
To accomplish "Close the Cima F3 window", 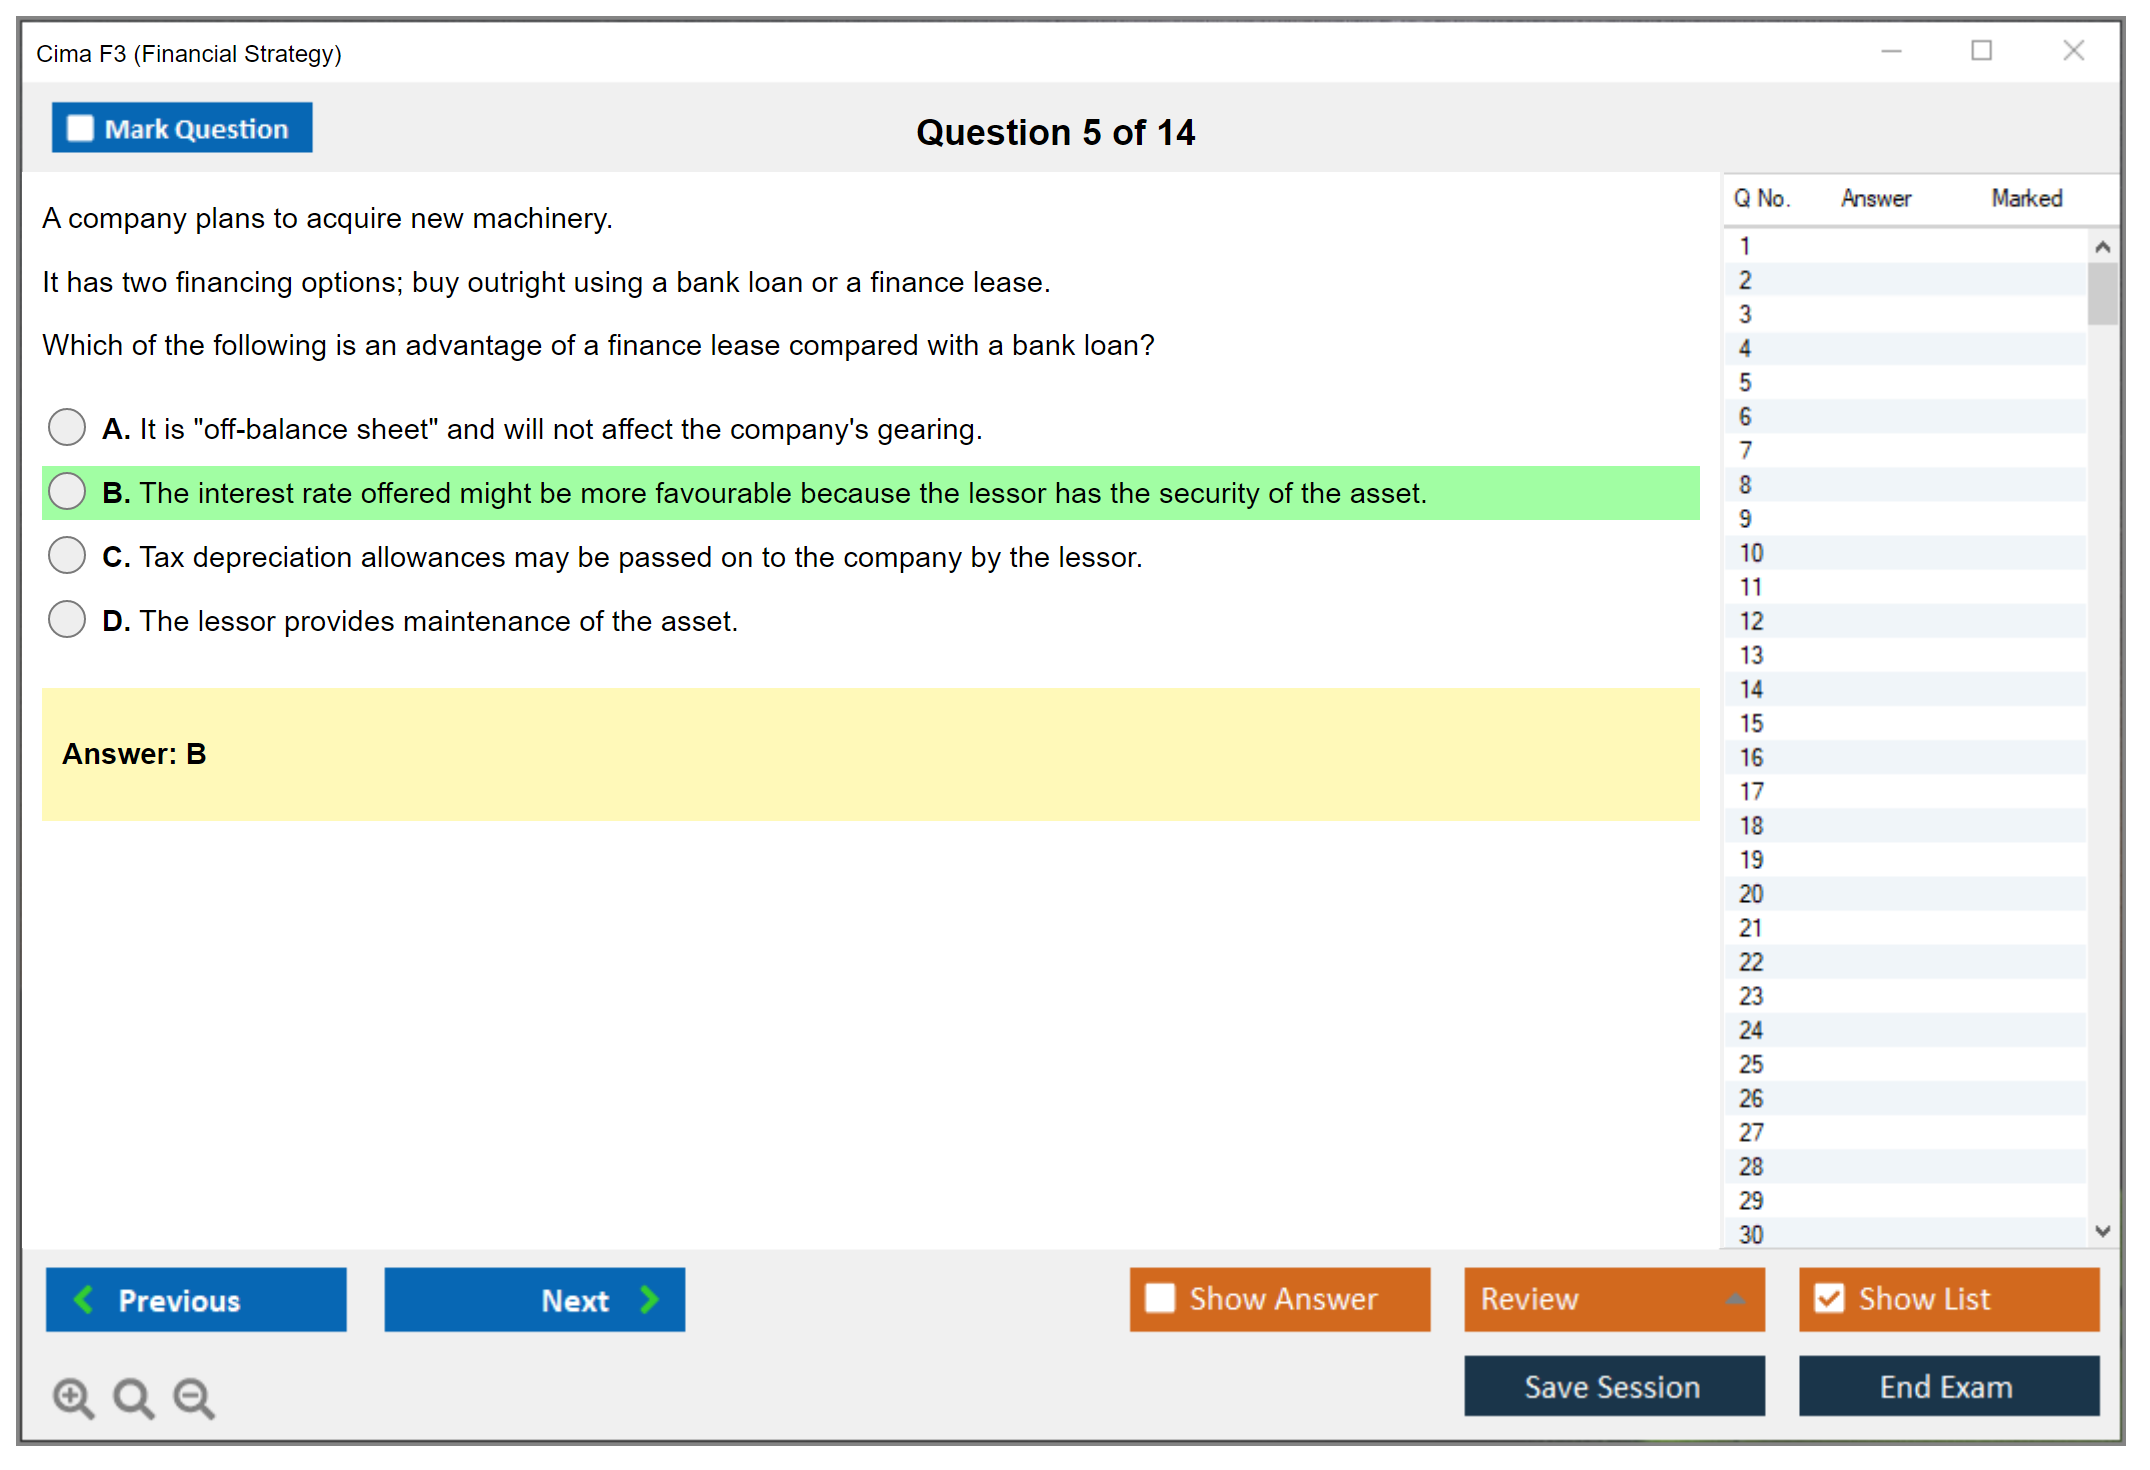I will (x=2073, y=51).
